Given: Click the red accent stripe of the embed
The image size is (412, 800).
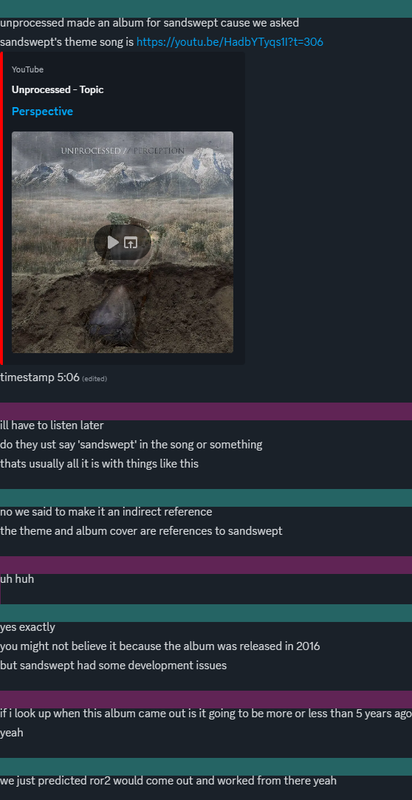Looking at the screenshot, I should tap(1, 208).
